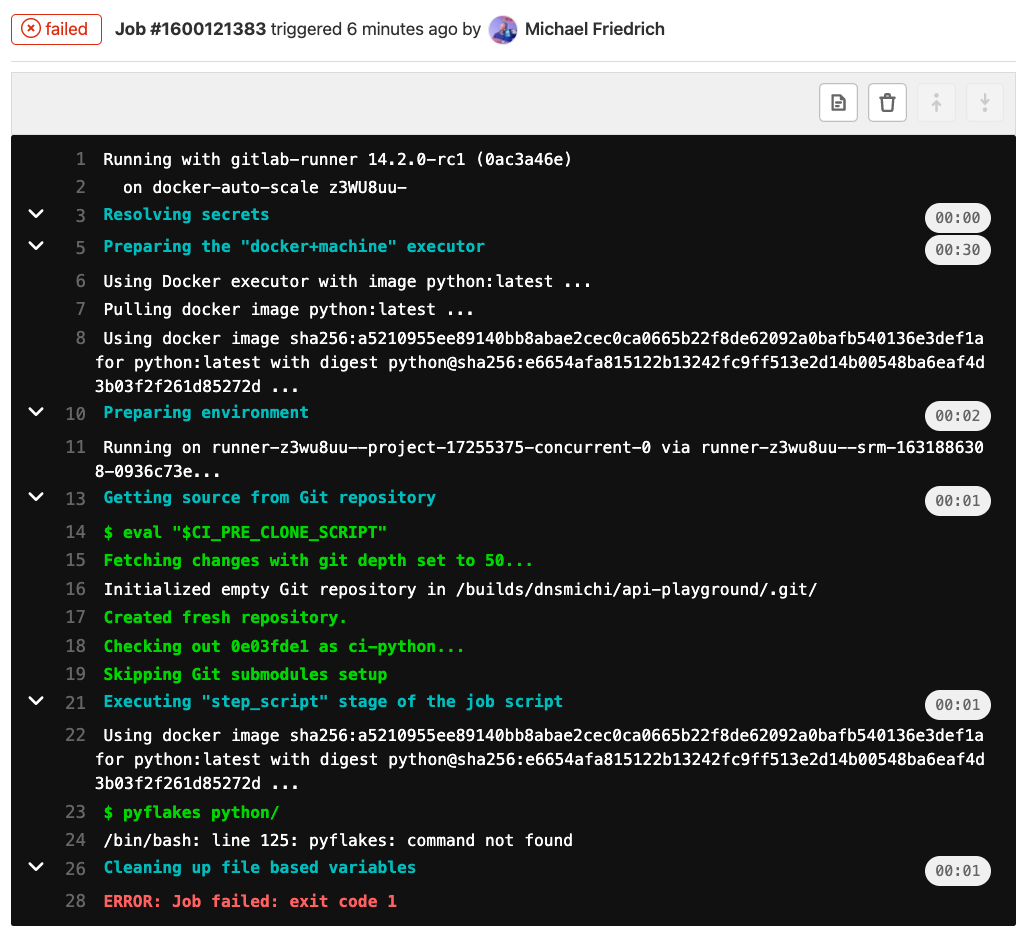This screenshot has height=939, width=1029.
Task: Collapse the Preparing docker+machine executor chevron
Action: (x=36, y=246)
